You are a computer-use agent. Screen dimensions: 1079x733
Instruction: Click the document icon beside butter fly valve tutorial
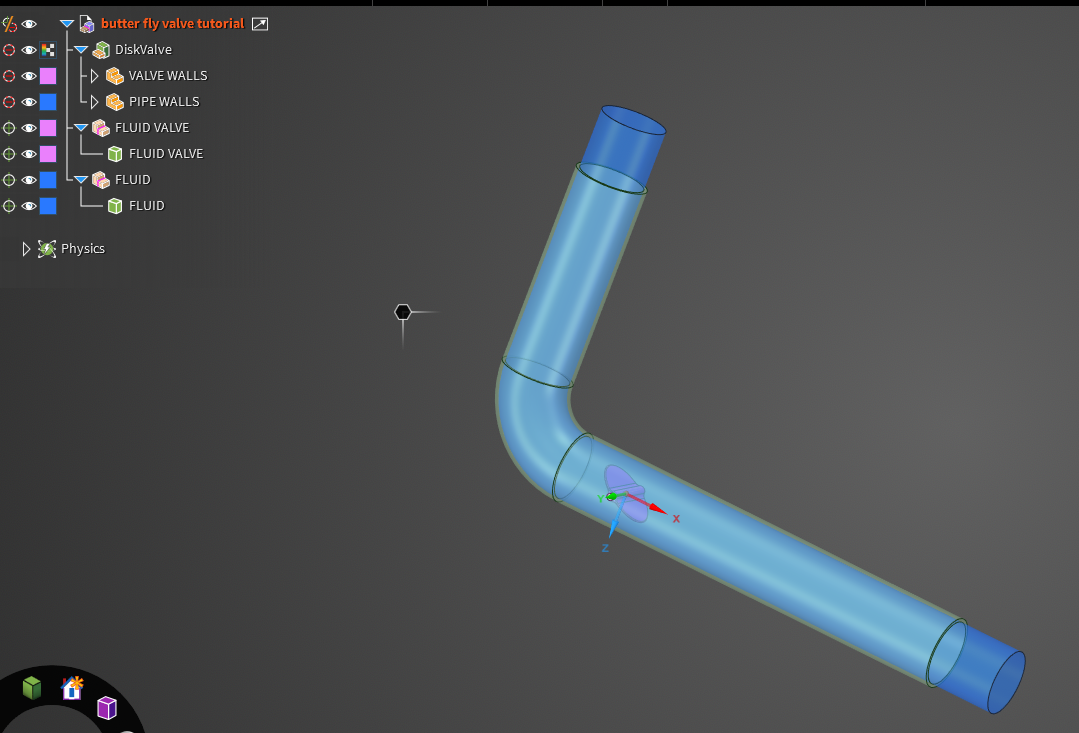click(87, 24)
